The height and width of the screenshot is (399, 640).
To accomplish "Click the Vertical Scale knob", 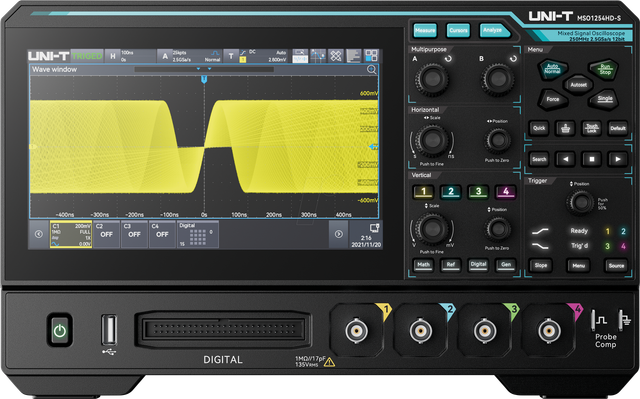I will (432, 229).
